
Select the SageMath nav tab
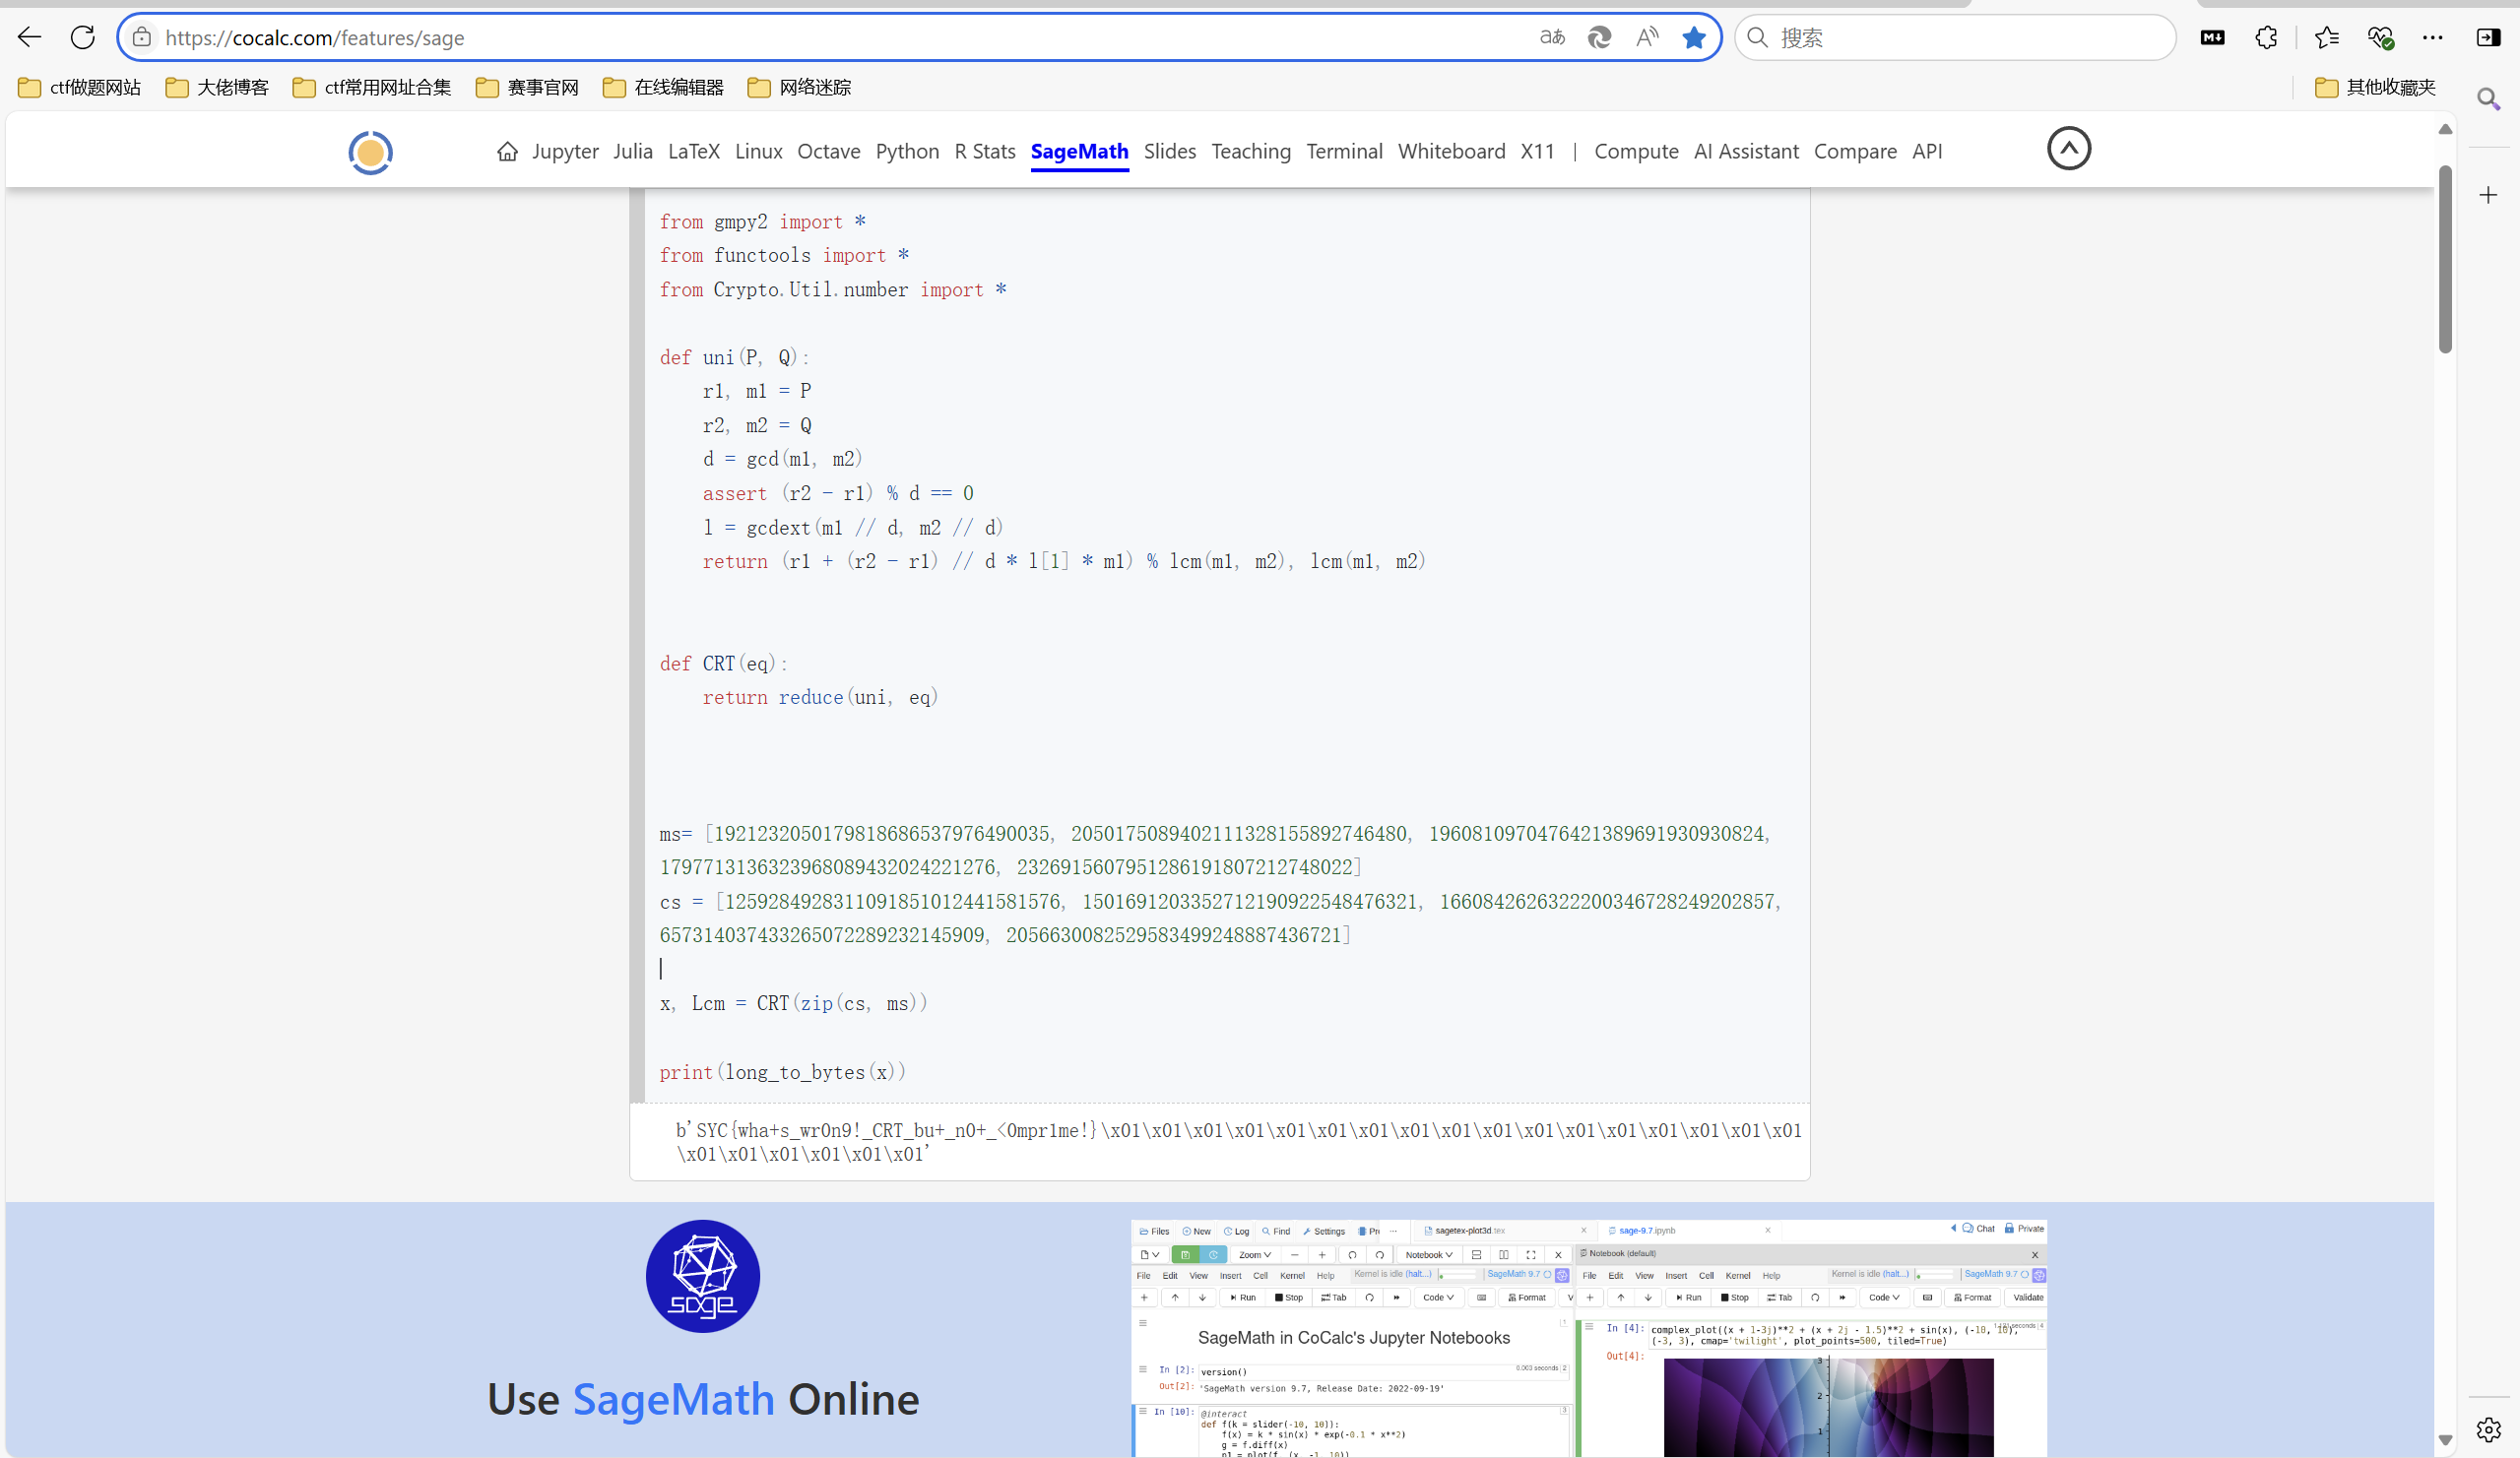pyautogui.click(x=1080, y=151)
